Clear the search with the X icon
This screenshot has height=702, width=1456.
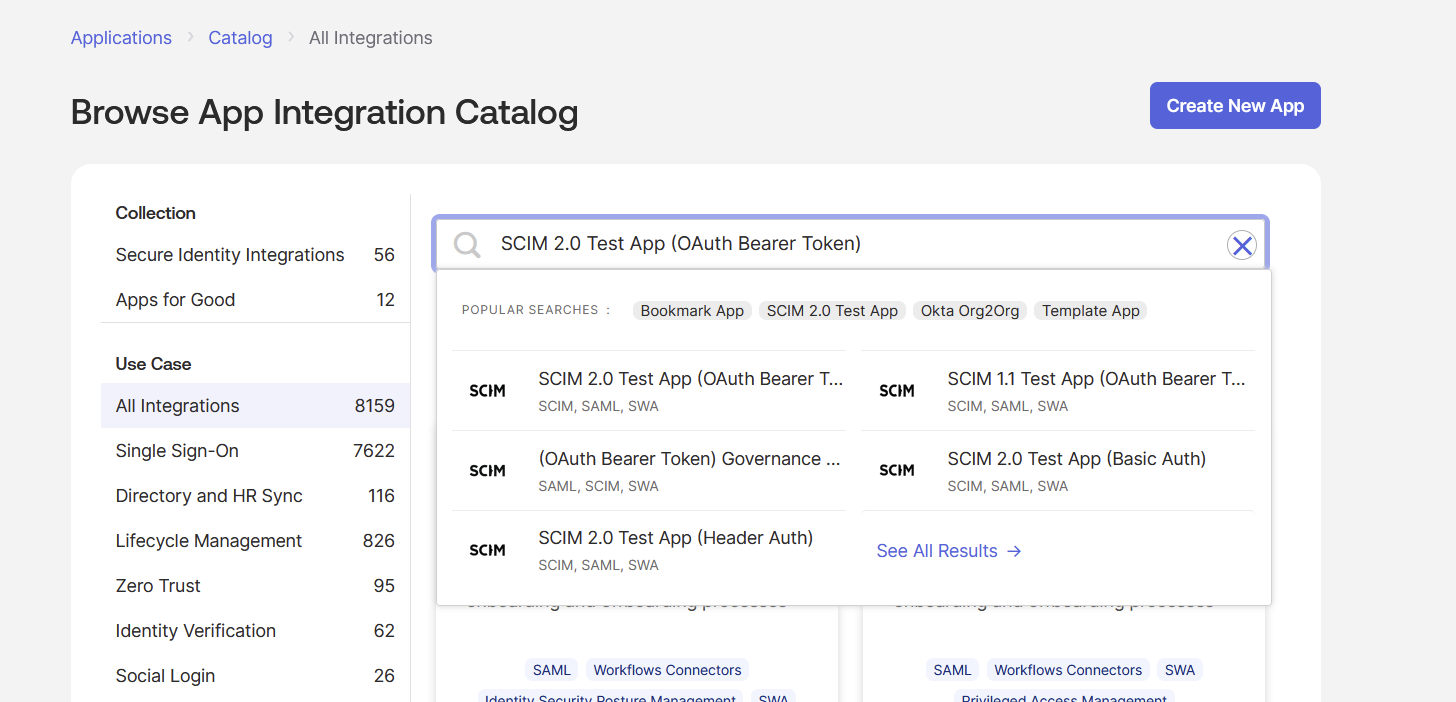pyautogui.click(x=1242, y=244)
